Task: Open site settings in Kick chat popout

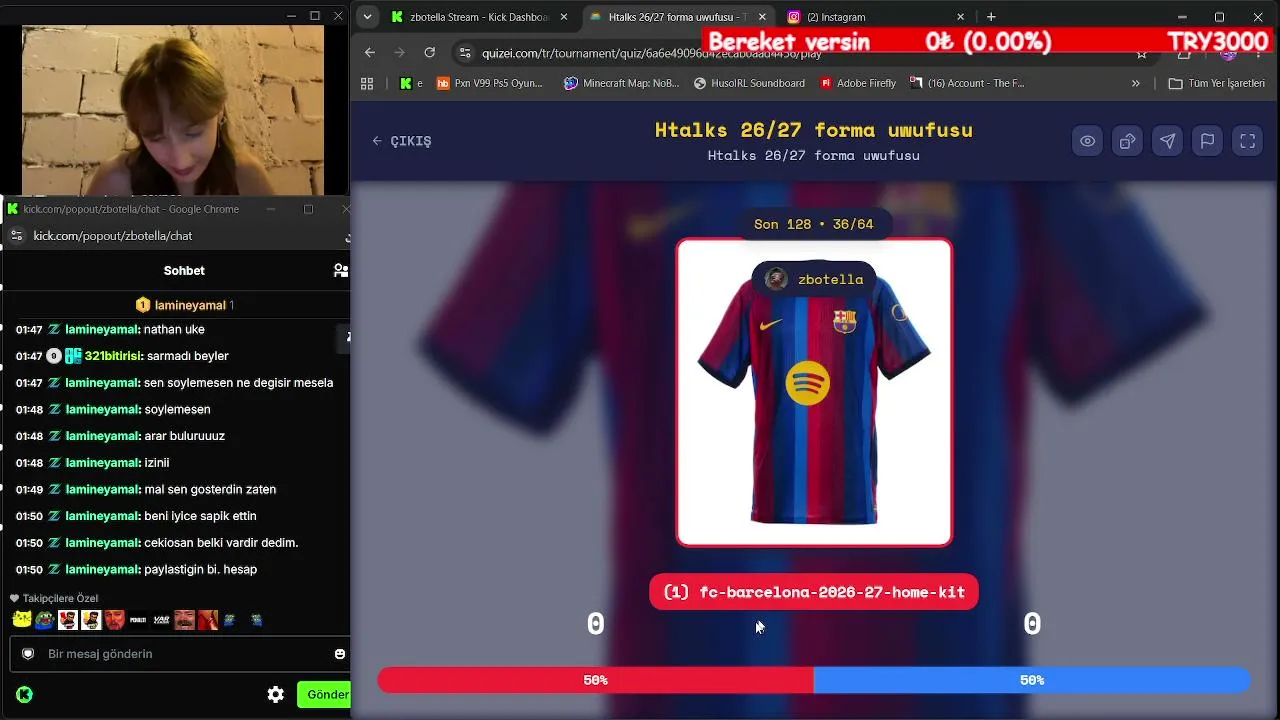Action: point(16,236)
